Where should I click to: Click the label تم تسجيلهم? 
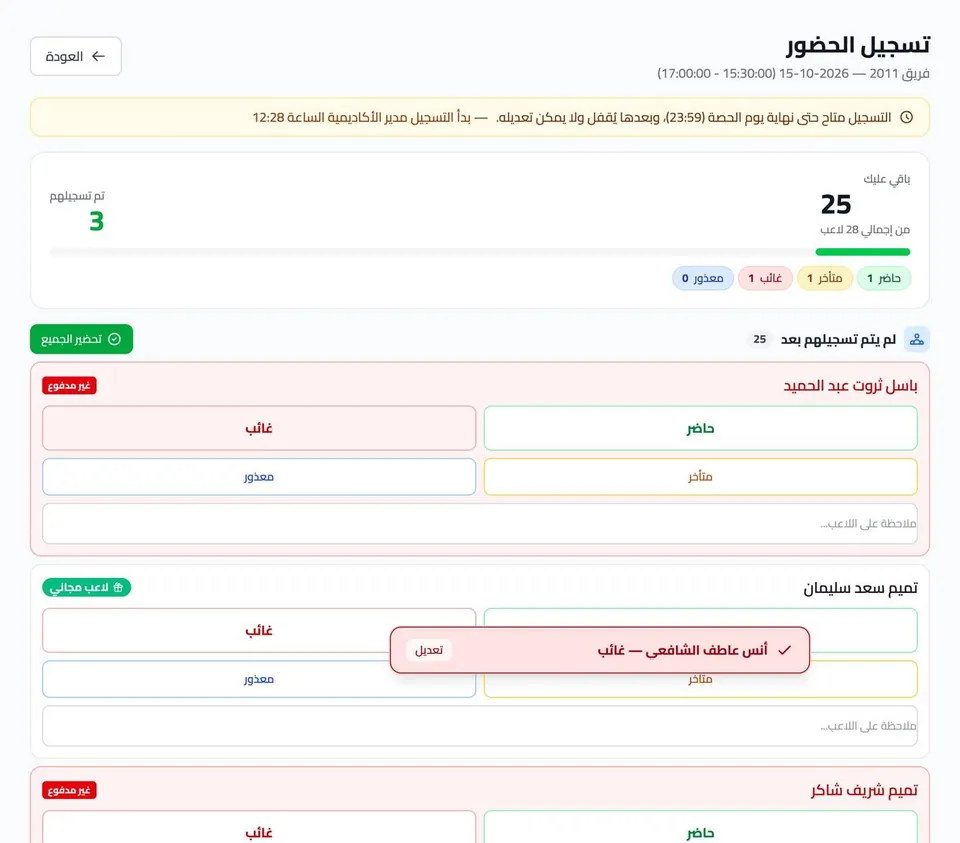77,196
